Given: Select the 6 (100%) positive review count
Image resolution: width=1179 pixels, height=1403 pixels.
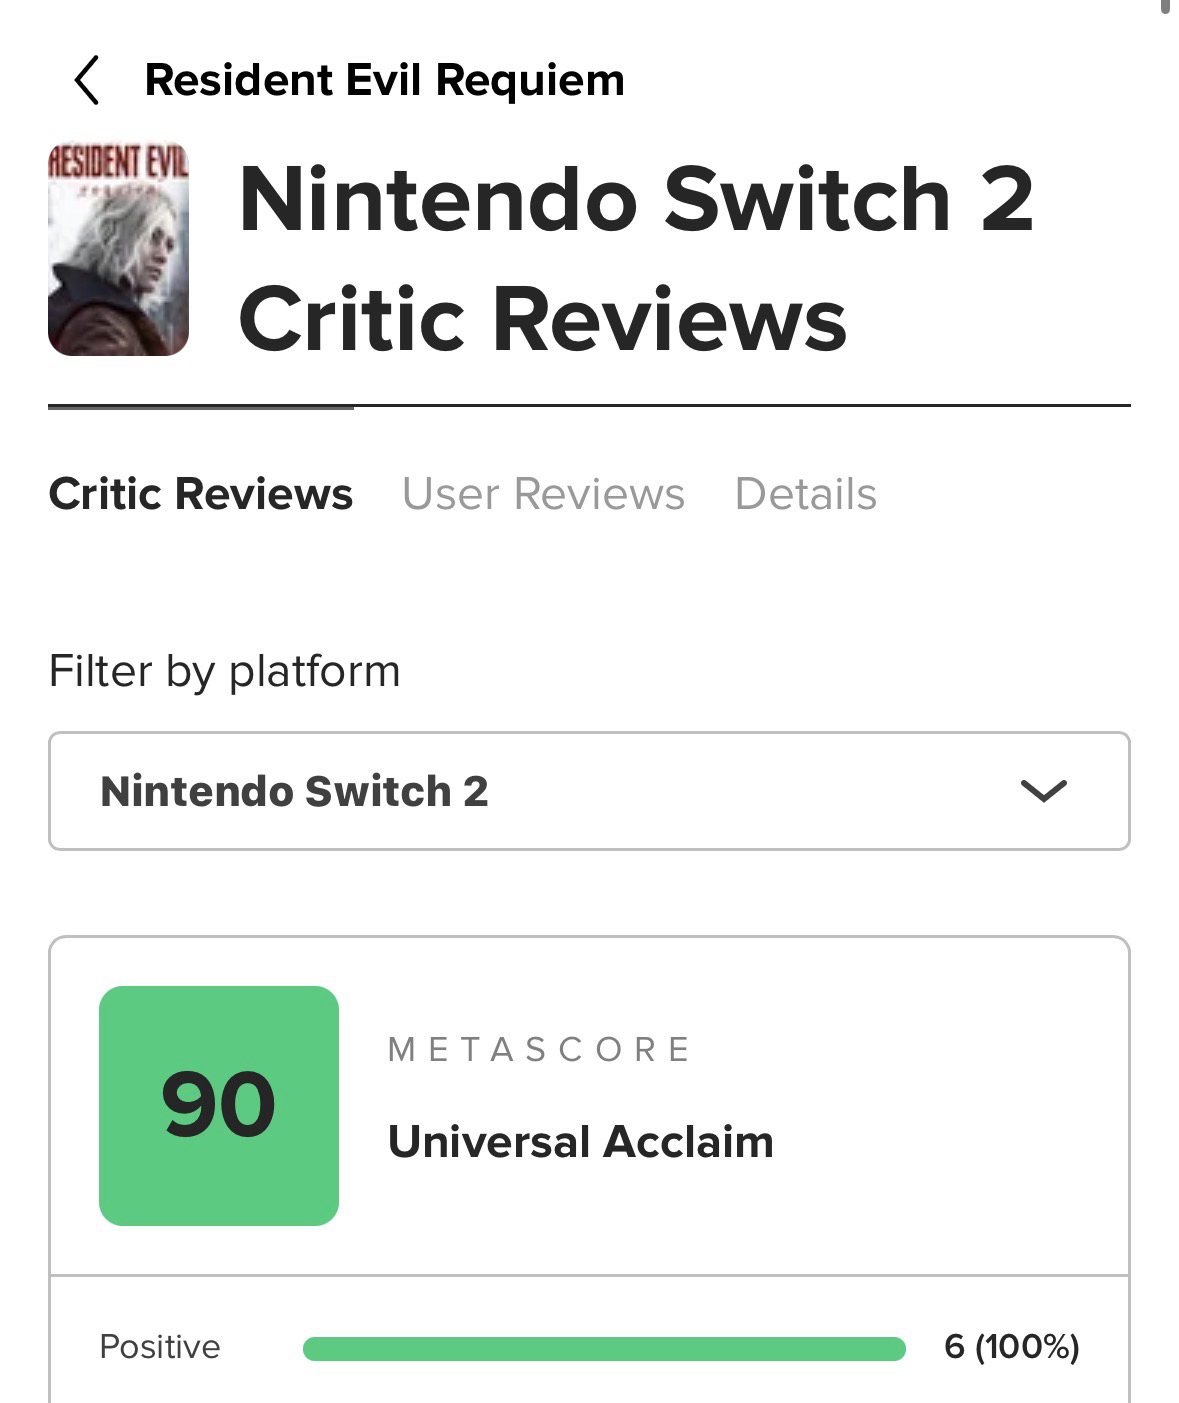Looking at the screenshot, I should click(x=1011, y=1347).
